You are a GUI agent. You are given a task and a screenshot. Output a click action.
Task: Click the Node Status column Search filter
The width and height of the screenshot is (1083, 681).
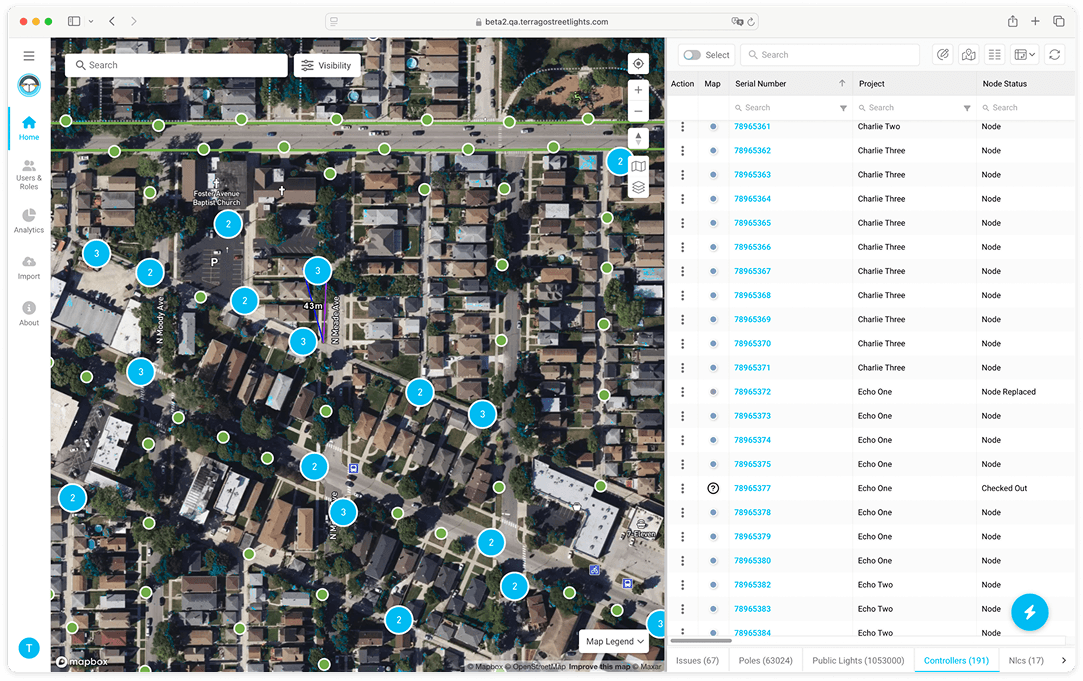point(1026,108)
